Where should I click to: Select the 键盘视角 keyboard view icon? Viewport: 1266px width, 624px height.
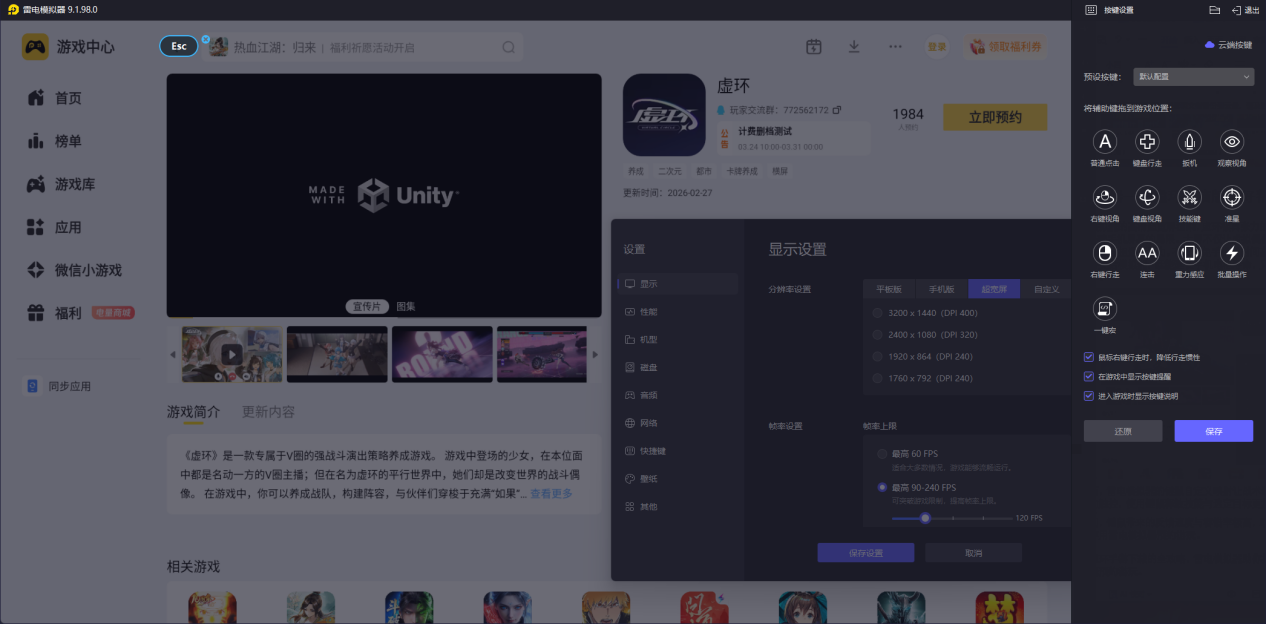pos(1147,197)
